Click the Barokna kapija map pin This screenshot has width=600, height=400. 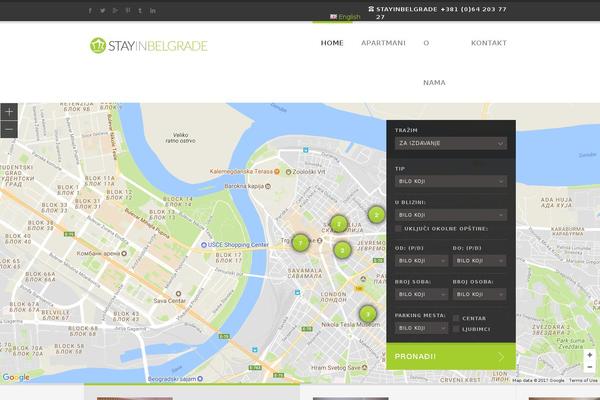(268, 186)
